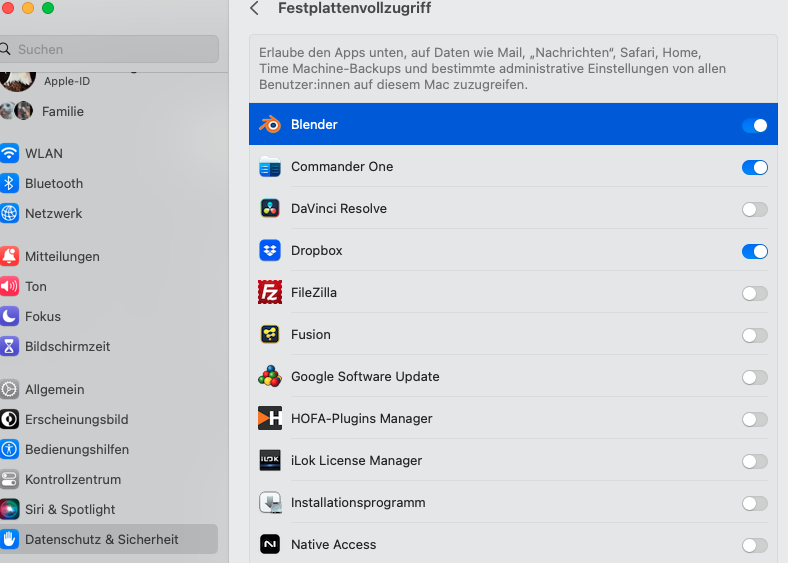The image size is (788, 563).
Task: Select Kontrollzentrum in the sidebar
Action: [72, 479]
